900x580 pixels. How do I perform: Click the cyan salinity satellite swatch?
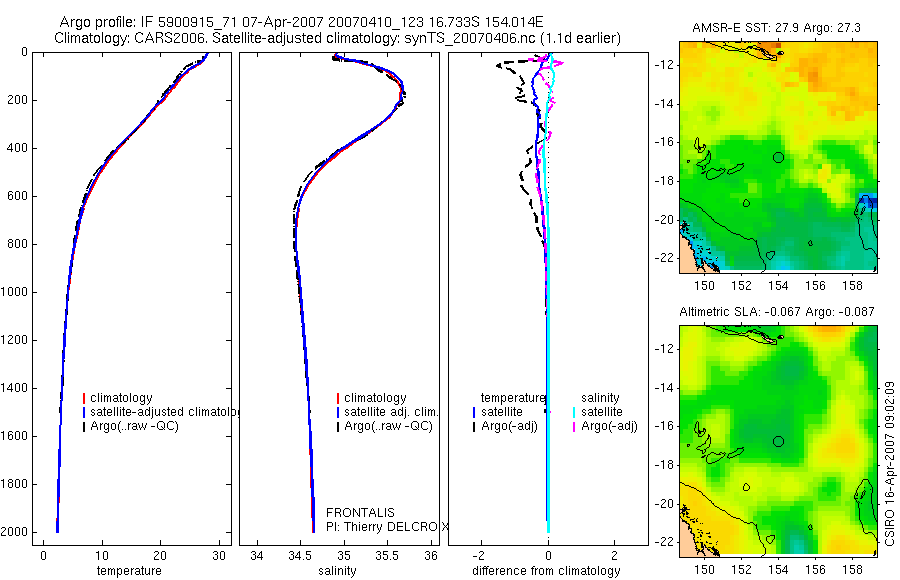pos(574,412)
